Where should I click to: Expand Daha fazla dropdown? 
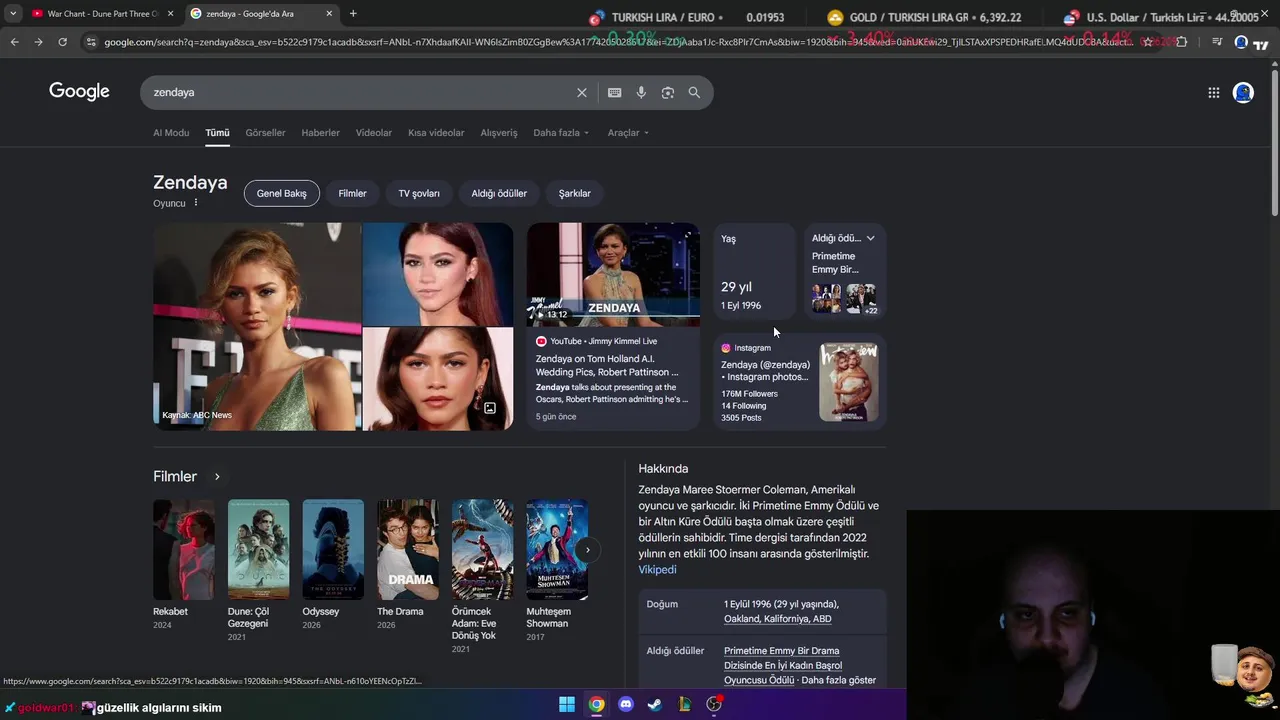pyautogui.click(x=561, y=133)
